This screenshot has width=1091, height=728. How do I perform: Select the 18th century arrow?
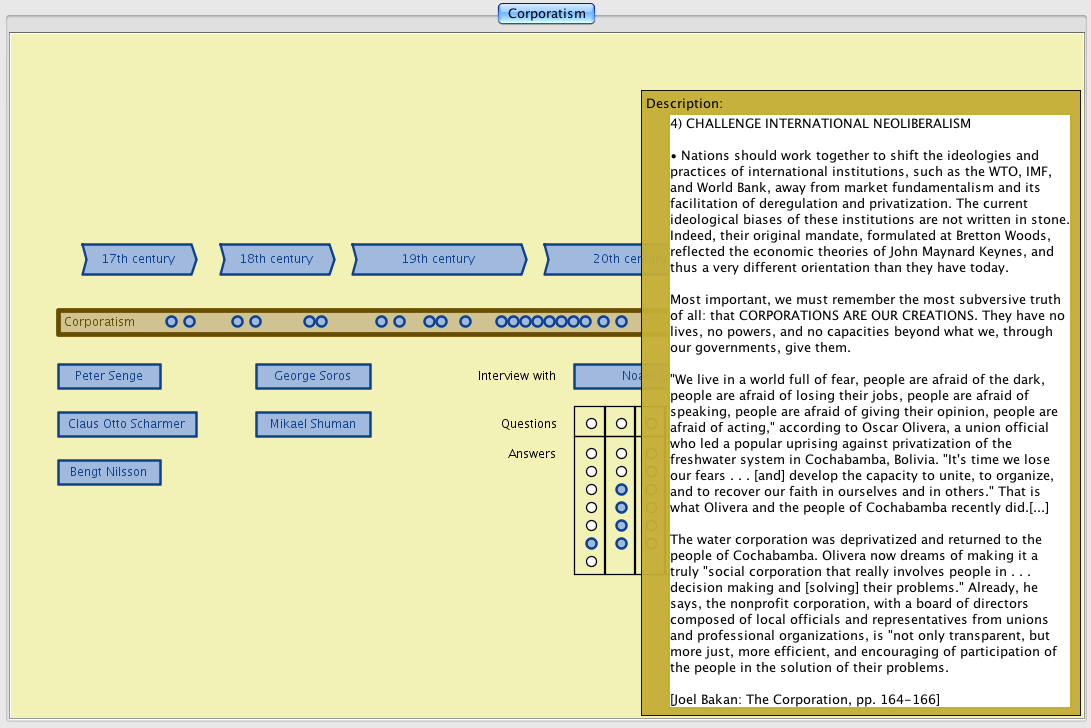click(x=276, y=259)
